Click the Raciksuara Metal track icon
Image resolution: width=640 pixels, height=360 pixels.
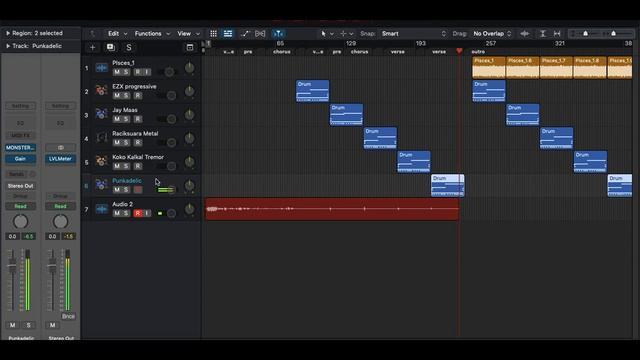pos(101,138)
